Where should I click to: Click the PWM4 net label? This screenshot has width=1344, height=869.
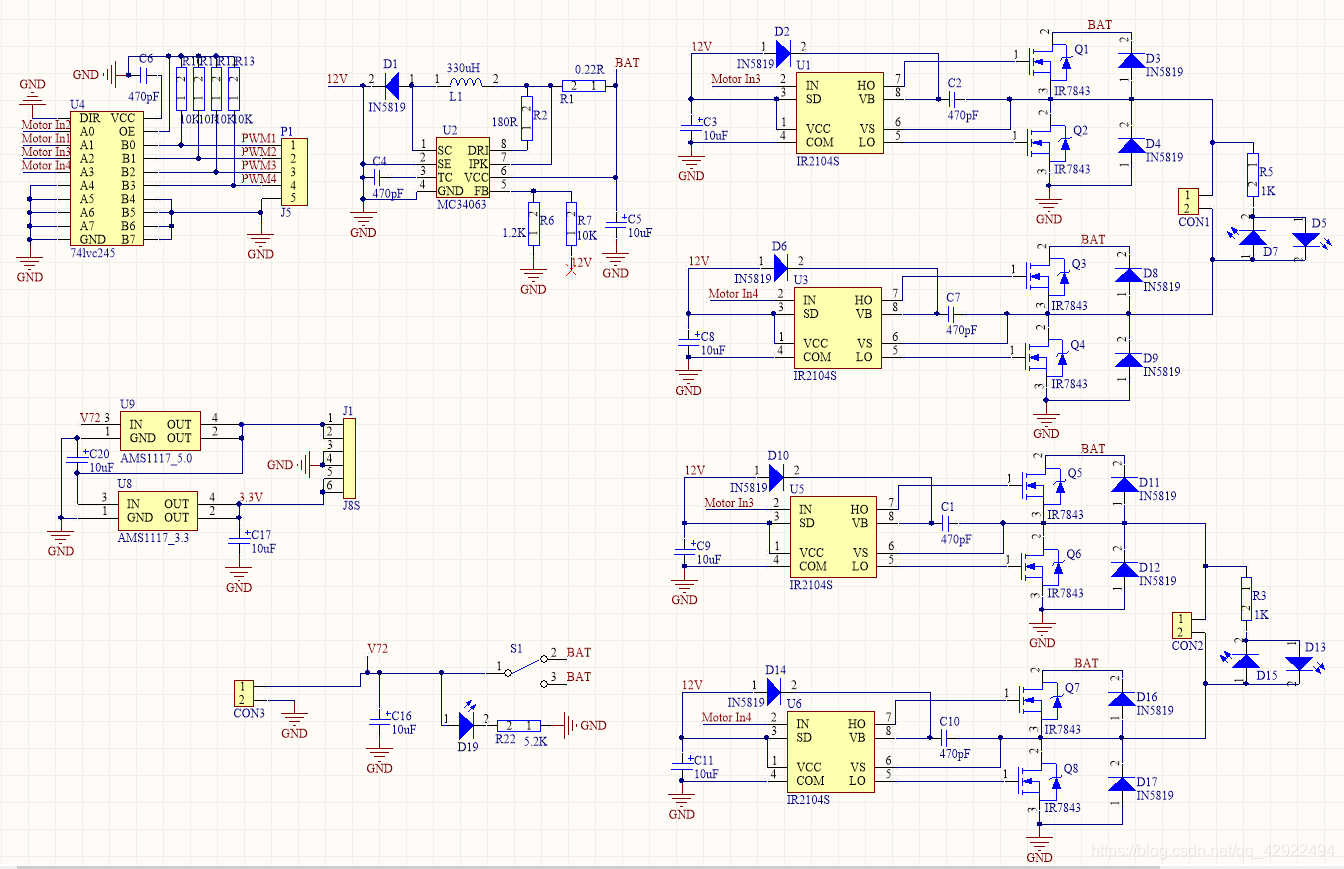(260, 179)
